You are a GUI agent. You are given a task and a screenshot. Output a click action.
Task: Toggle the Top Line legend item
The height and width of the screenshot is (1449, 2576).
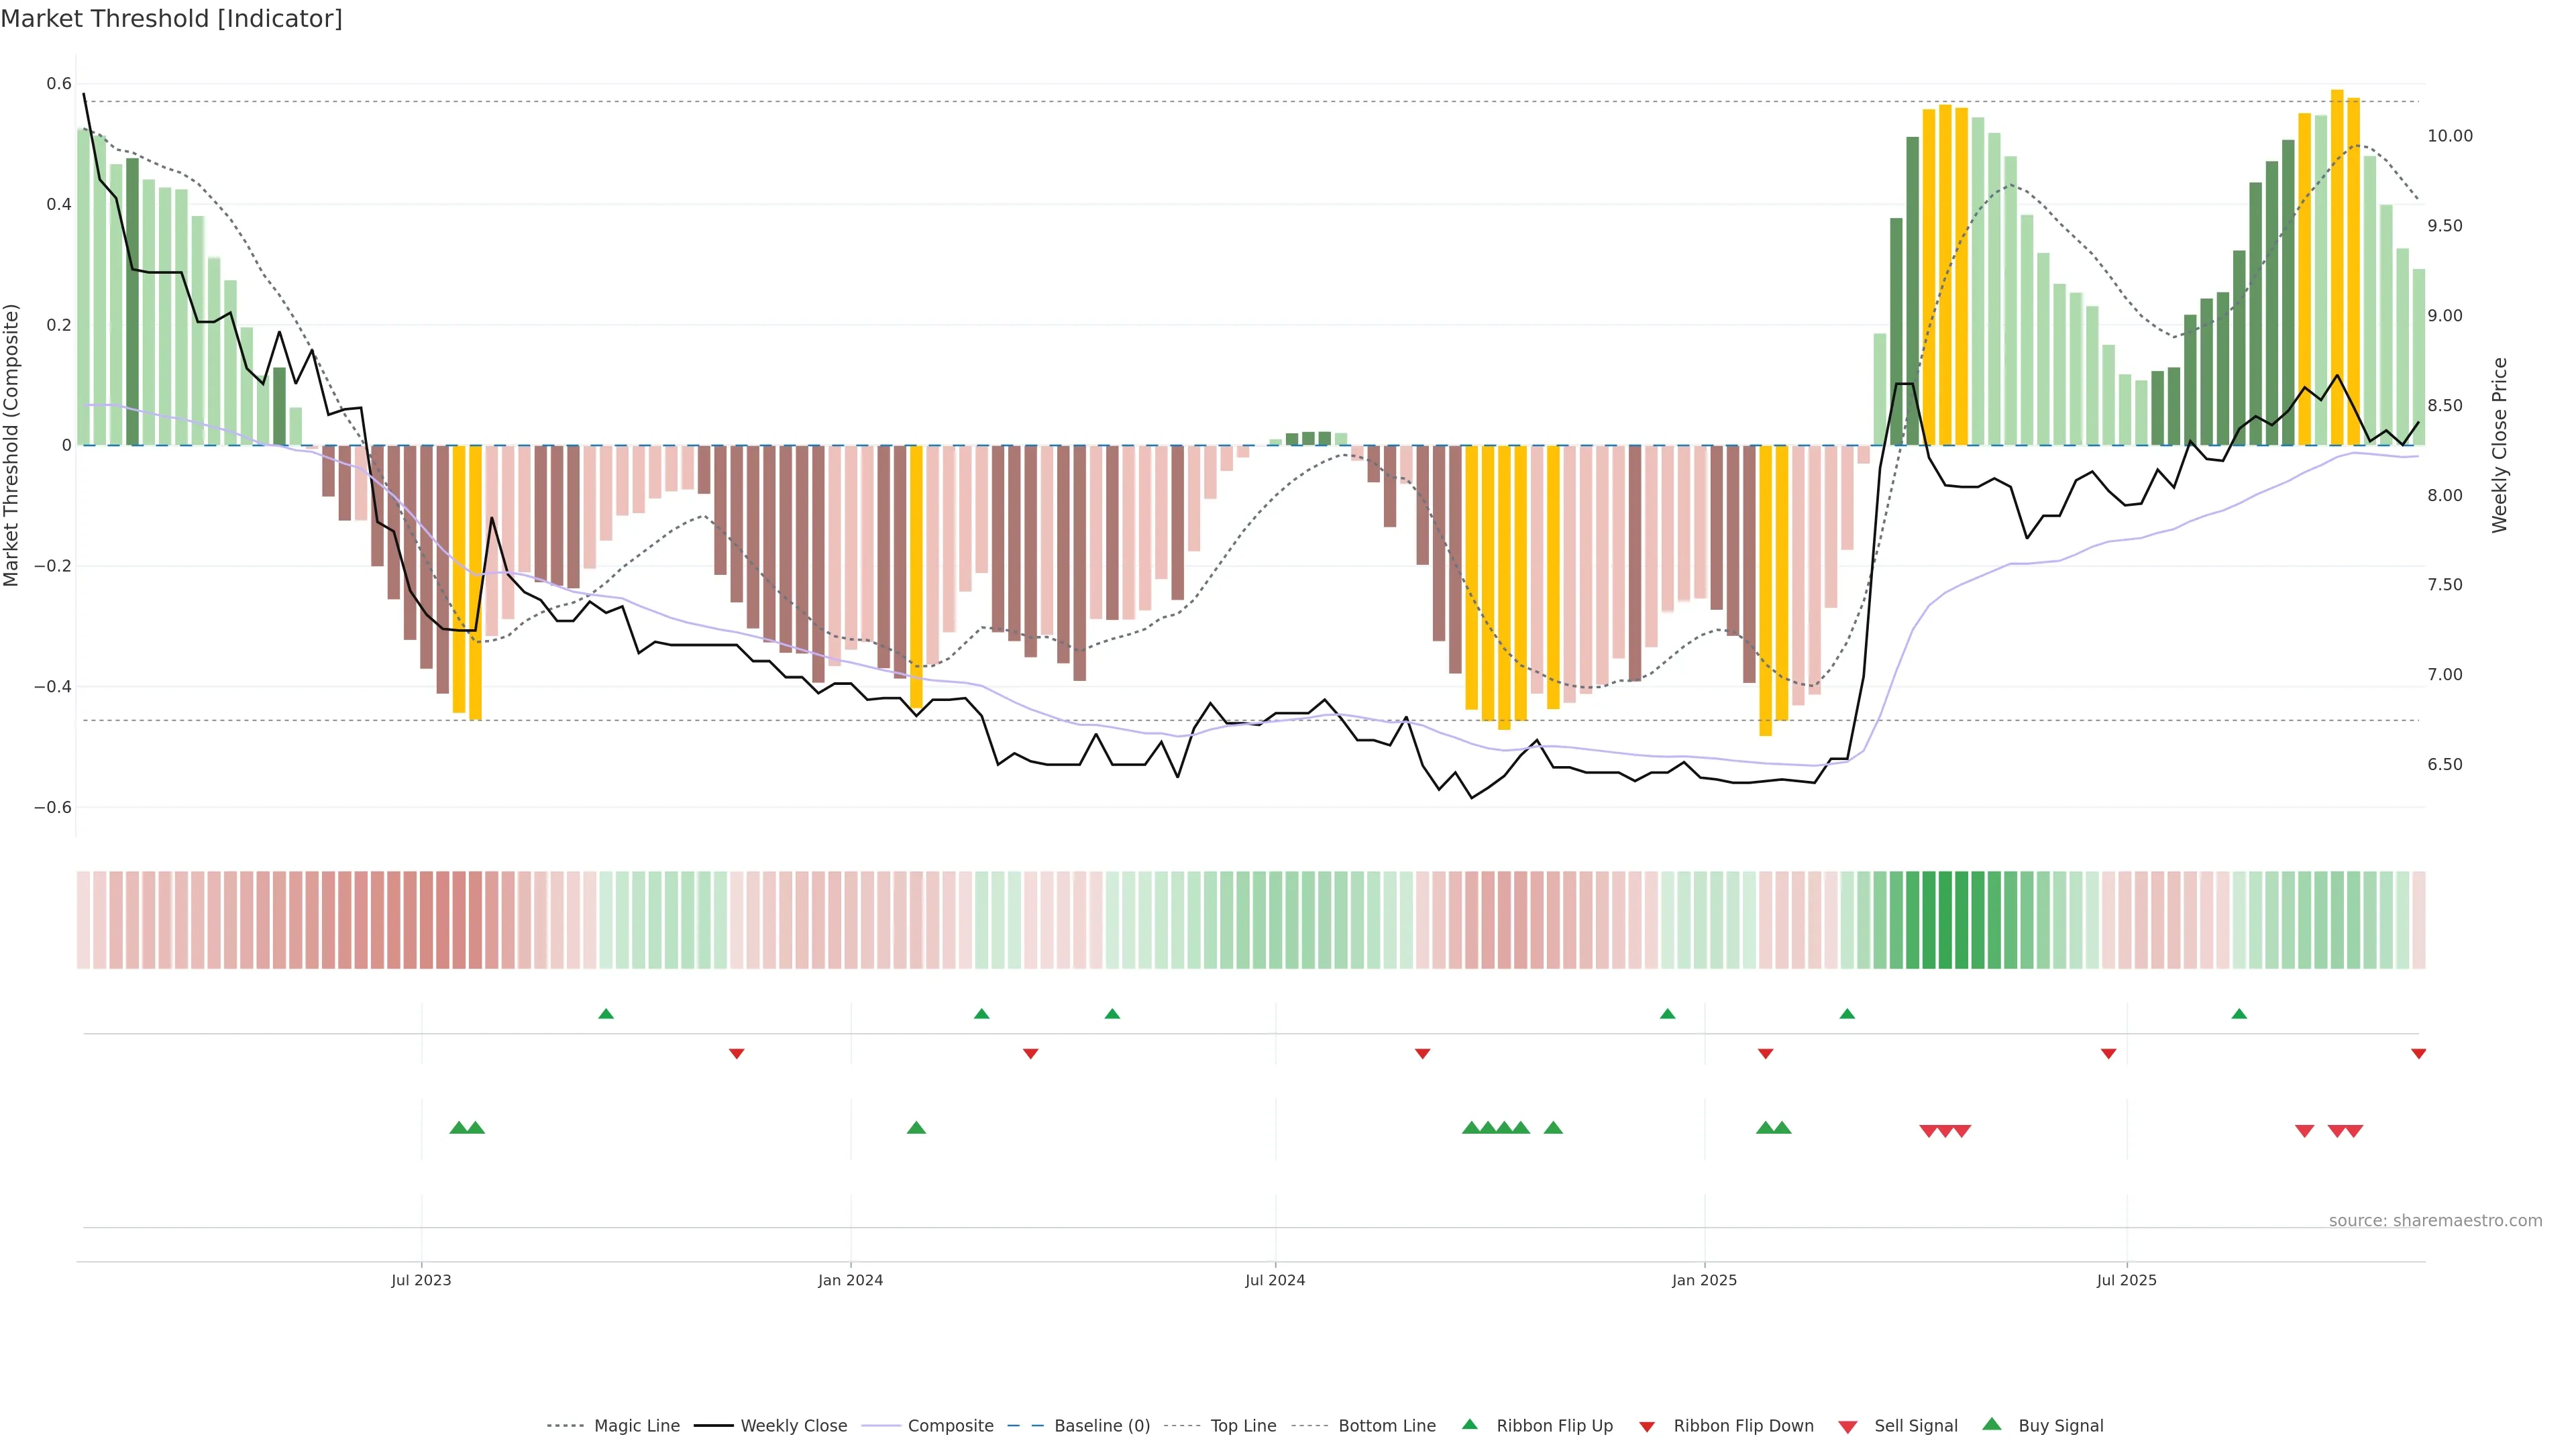tap(1243, 1426)
